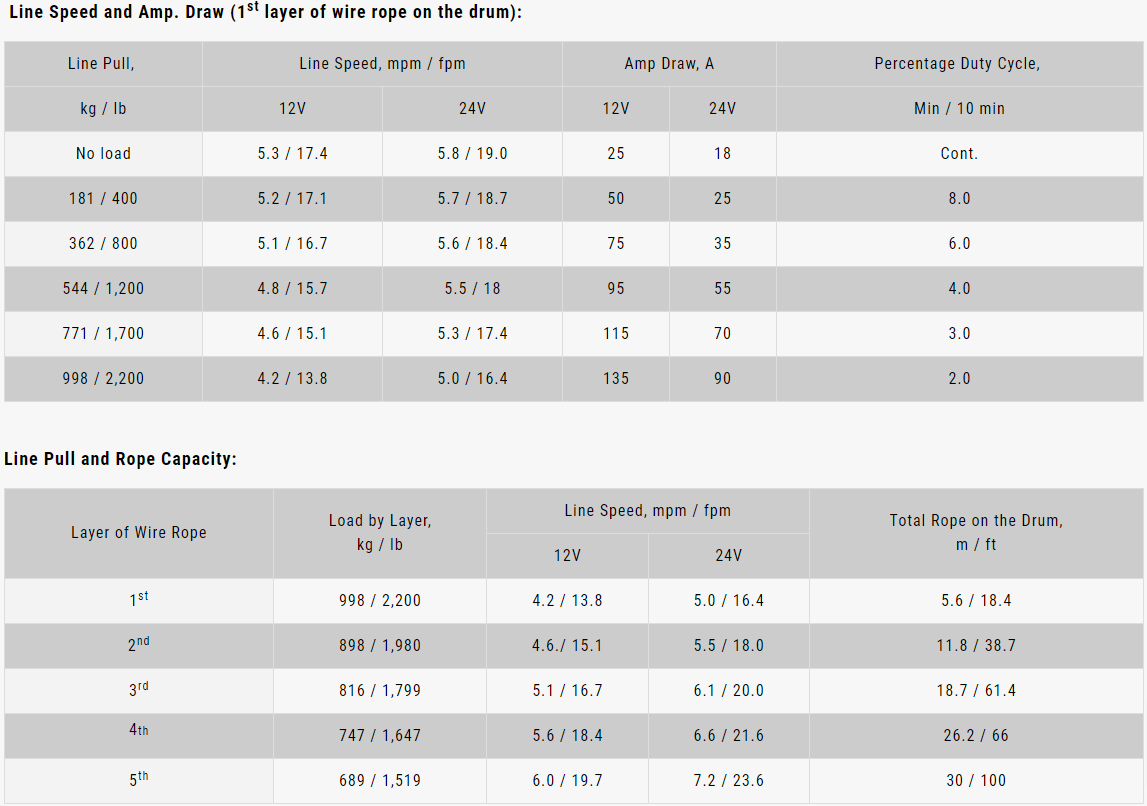Select the "Load by Layer" column header
This screenshot has height=806, width=1147.
coord(380,521)
